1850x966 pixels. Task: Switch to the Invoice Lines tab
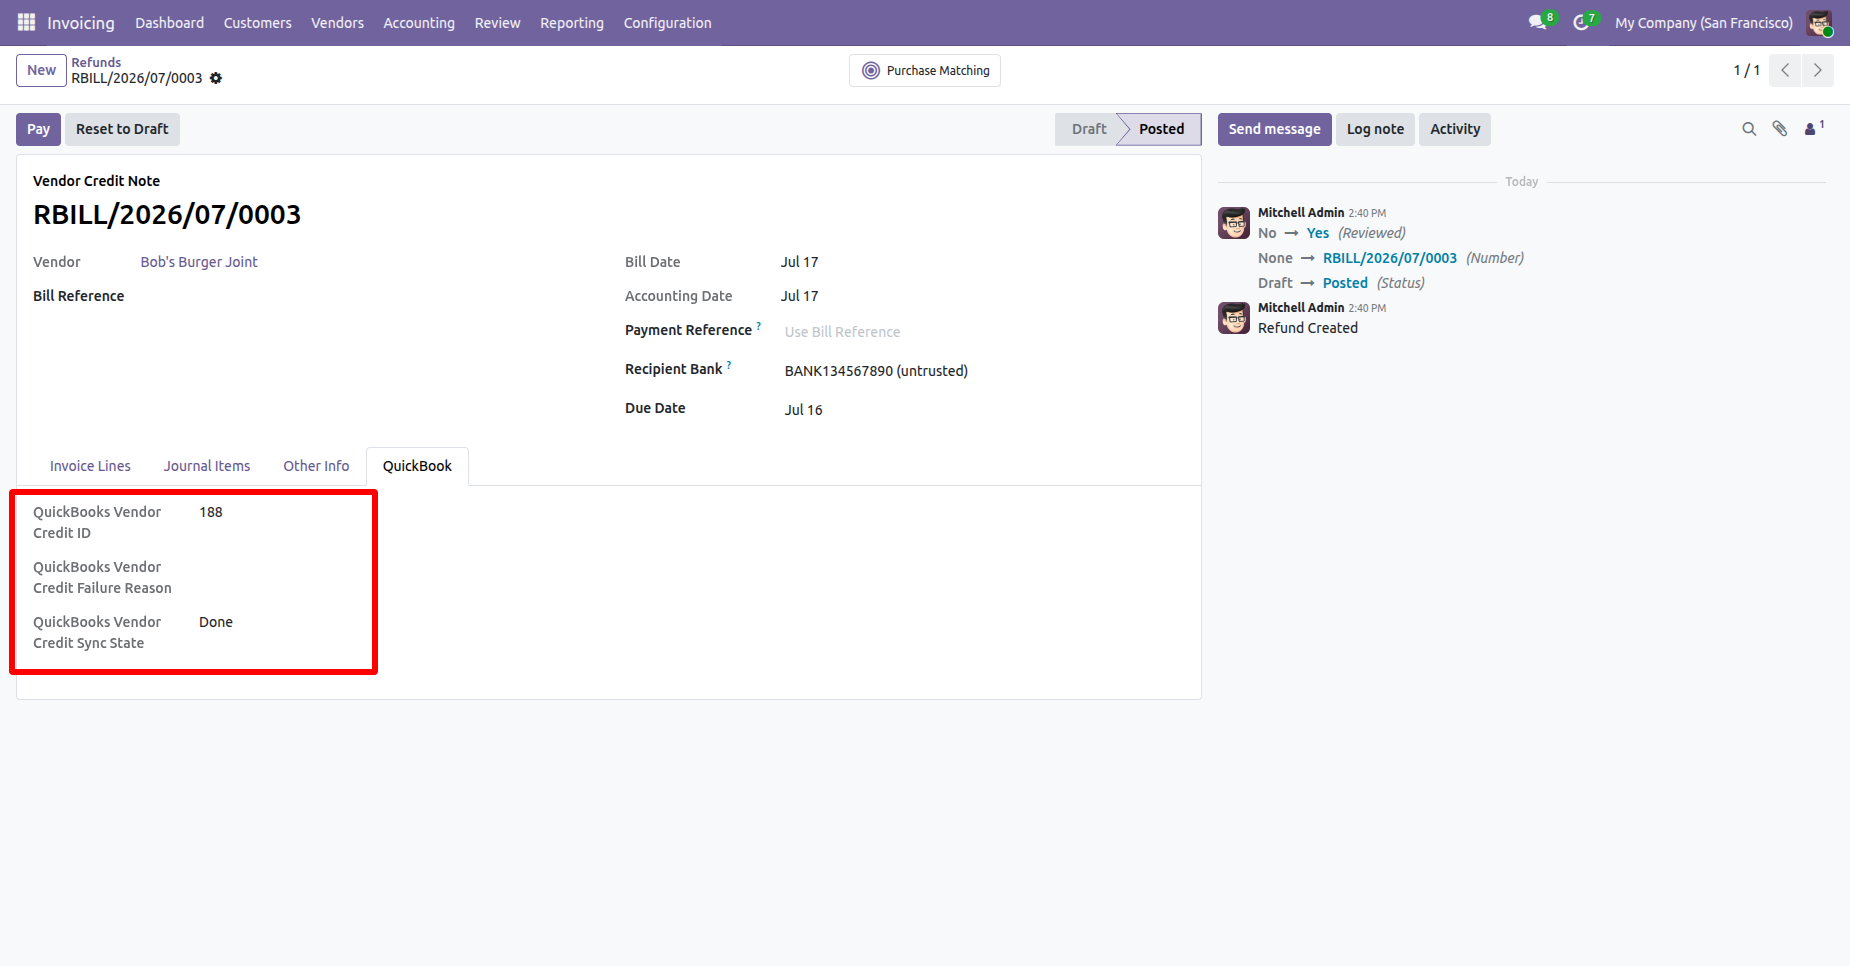[90, 466]
